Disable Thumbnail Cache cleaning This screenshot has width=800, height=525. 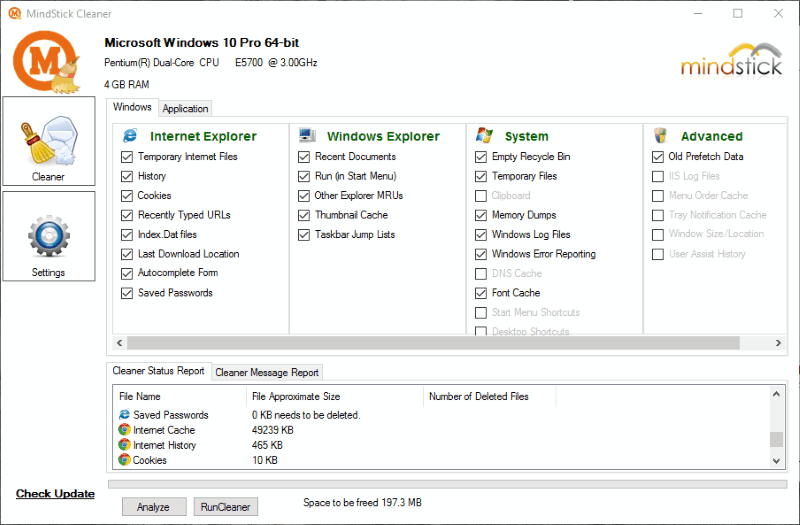click(x=304, y=215)
